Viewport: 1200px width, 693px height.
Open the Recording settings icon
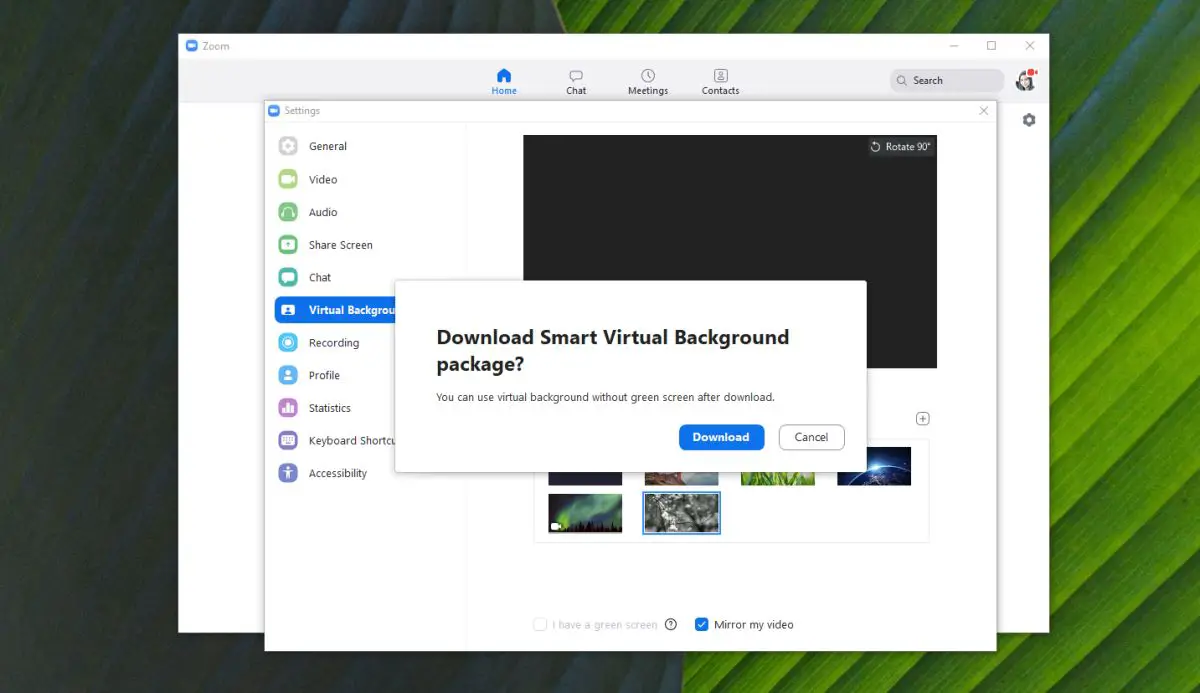[x=288, y=343]
